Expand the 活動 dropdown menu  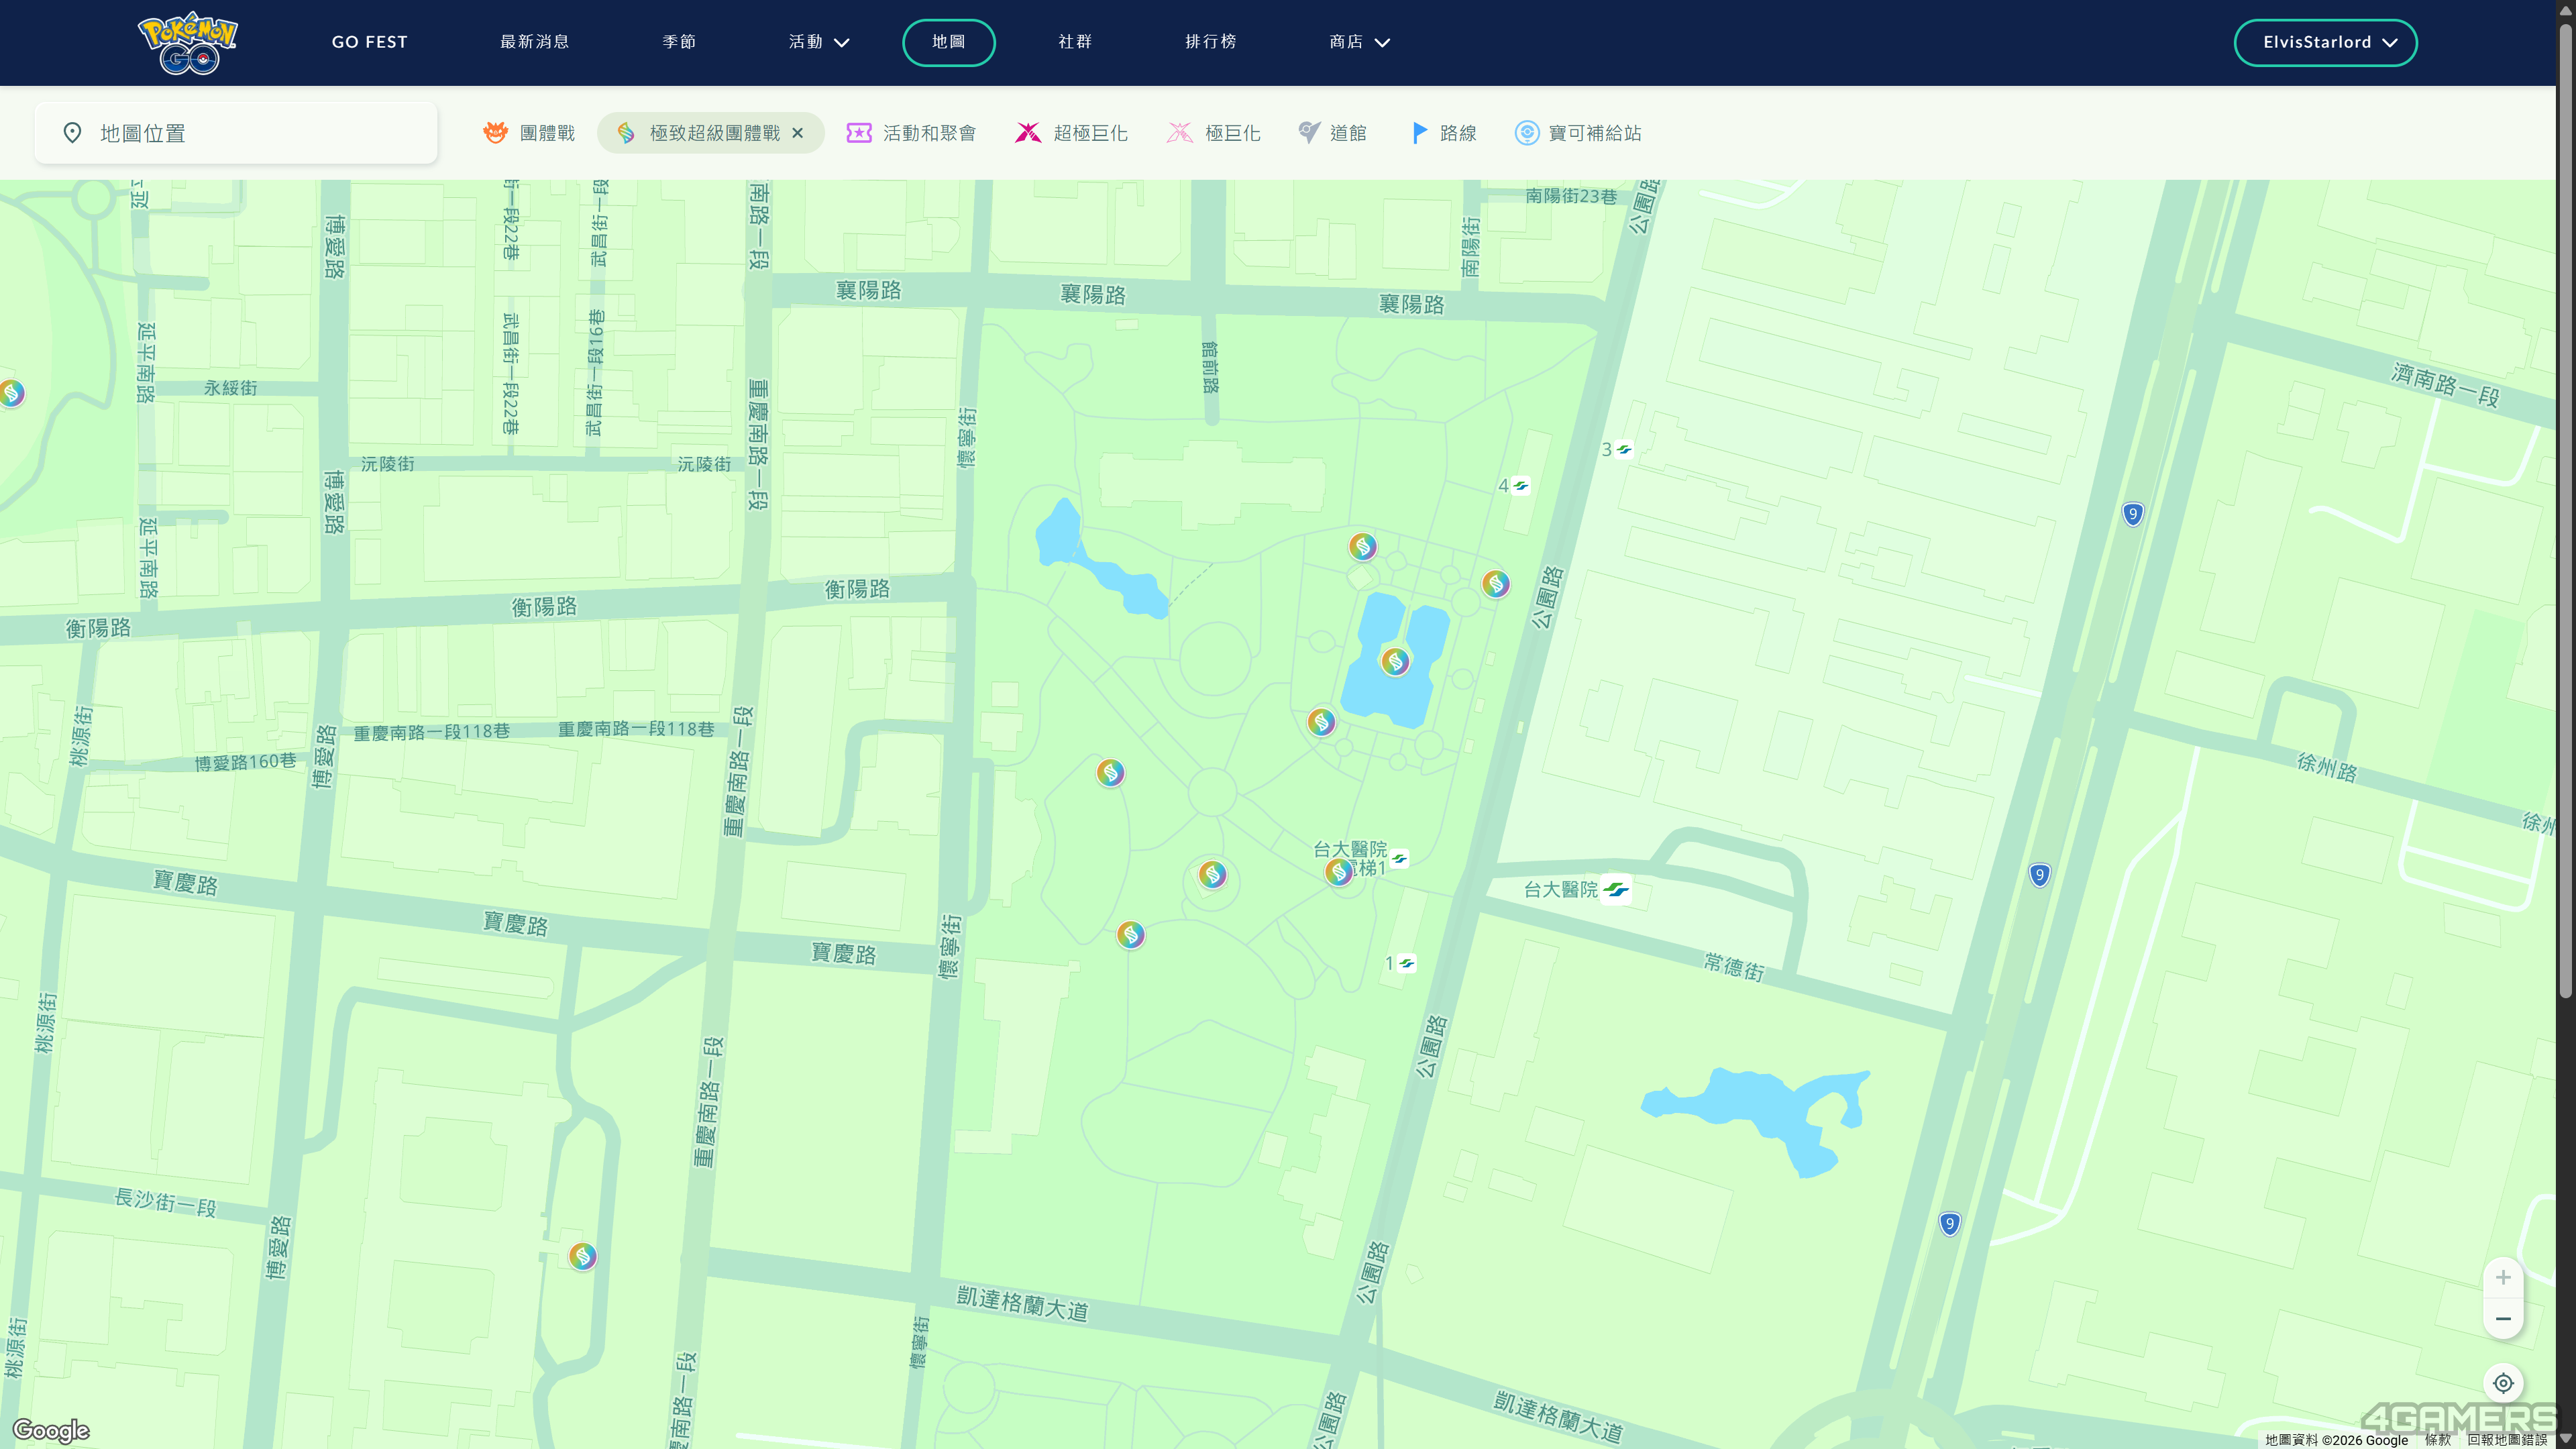(819, 42)
